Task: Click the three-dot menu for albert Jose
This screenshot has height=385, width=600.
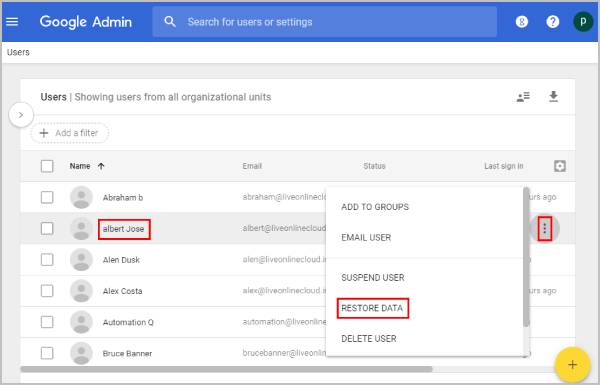Action: (x=544, y=229)
